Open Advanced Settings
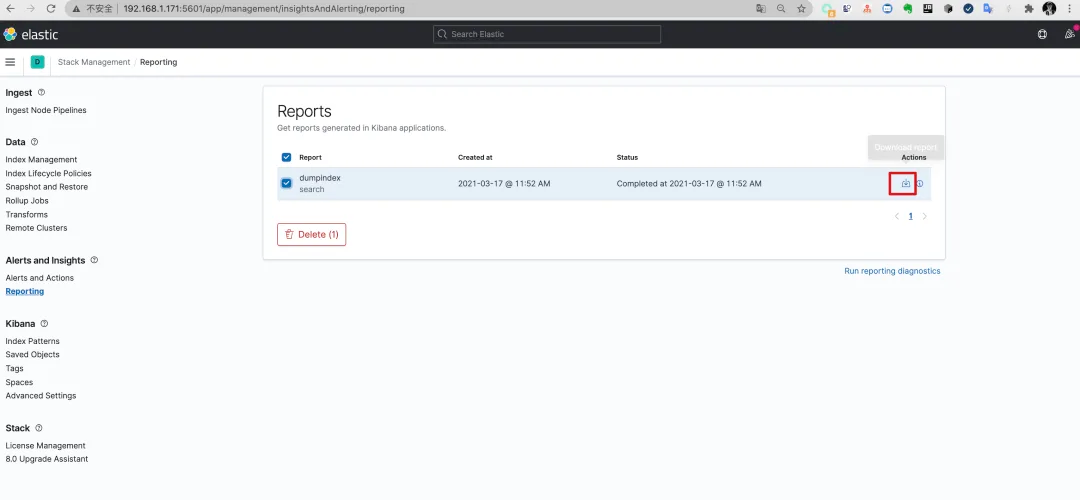 point(41,396)
